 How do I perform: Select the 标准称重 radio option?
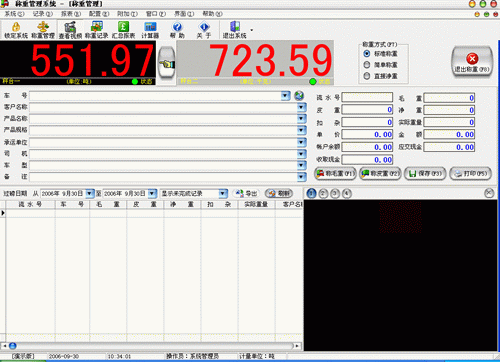(x=367, y=54)
